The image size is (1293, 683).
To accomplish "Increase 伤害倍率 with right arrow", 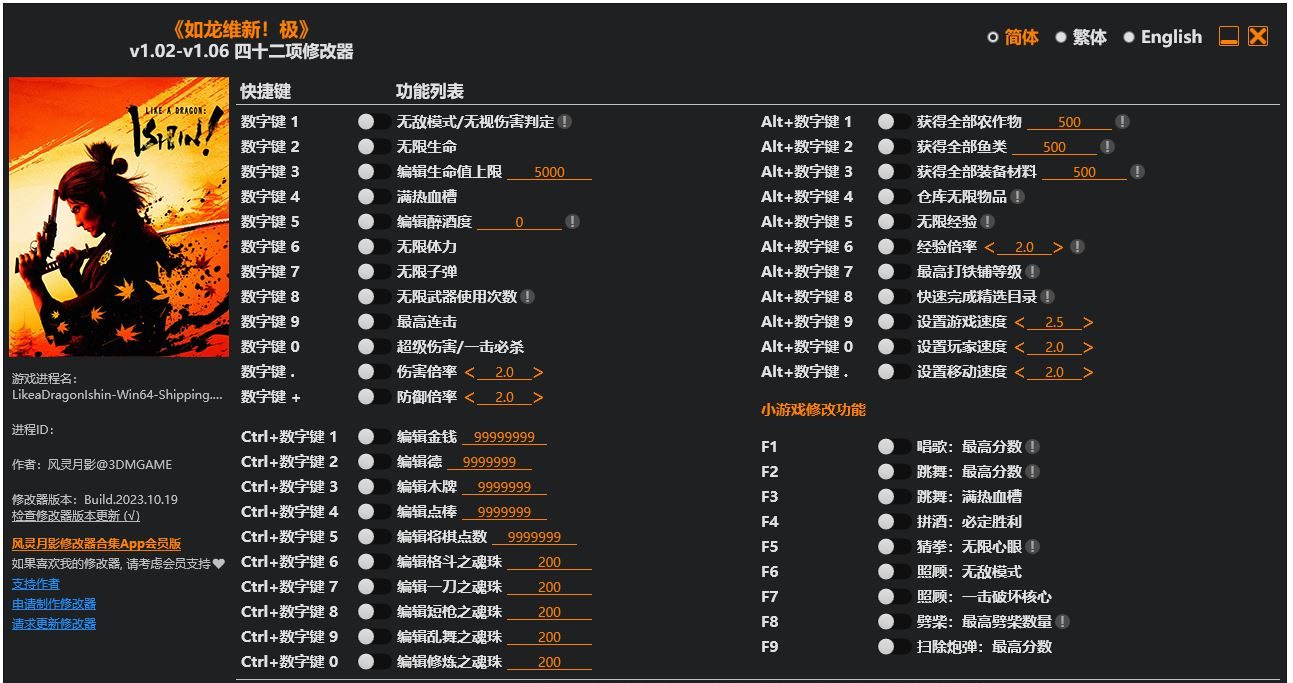I will click(538, 372).
